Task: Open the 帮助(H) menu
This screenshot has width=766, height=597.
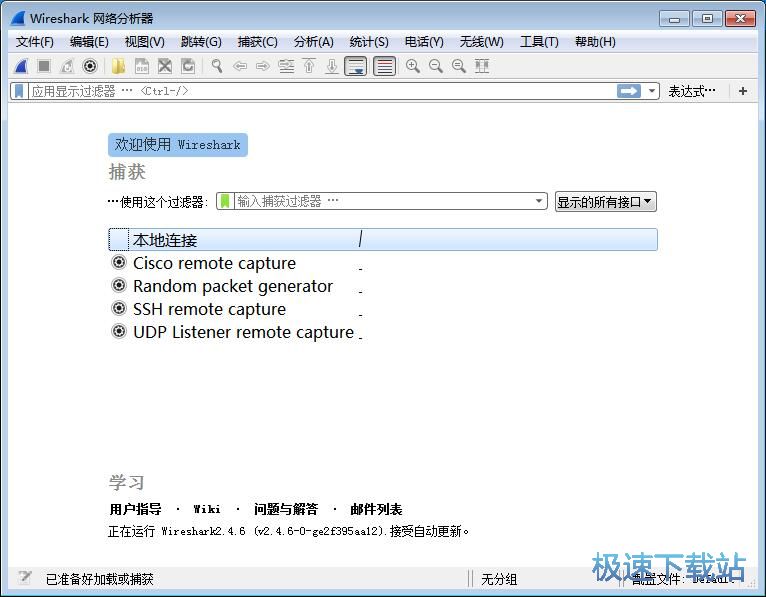Action: 595,42
